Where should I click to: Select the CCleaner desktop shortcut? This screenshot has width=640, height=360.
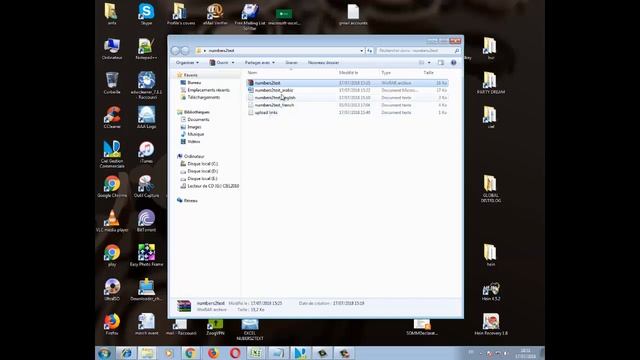(x=112, y=118)
